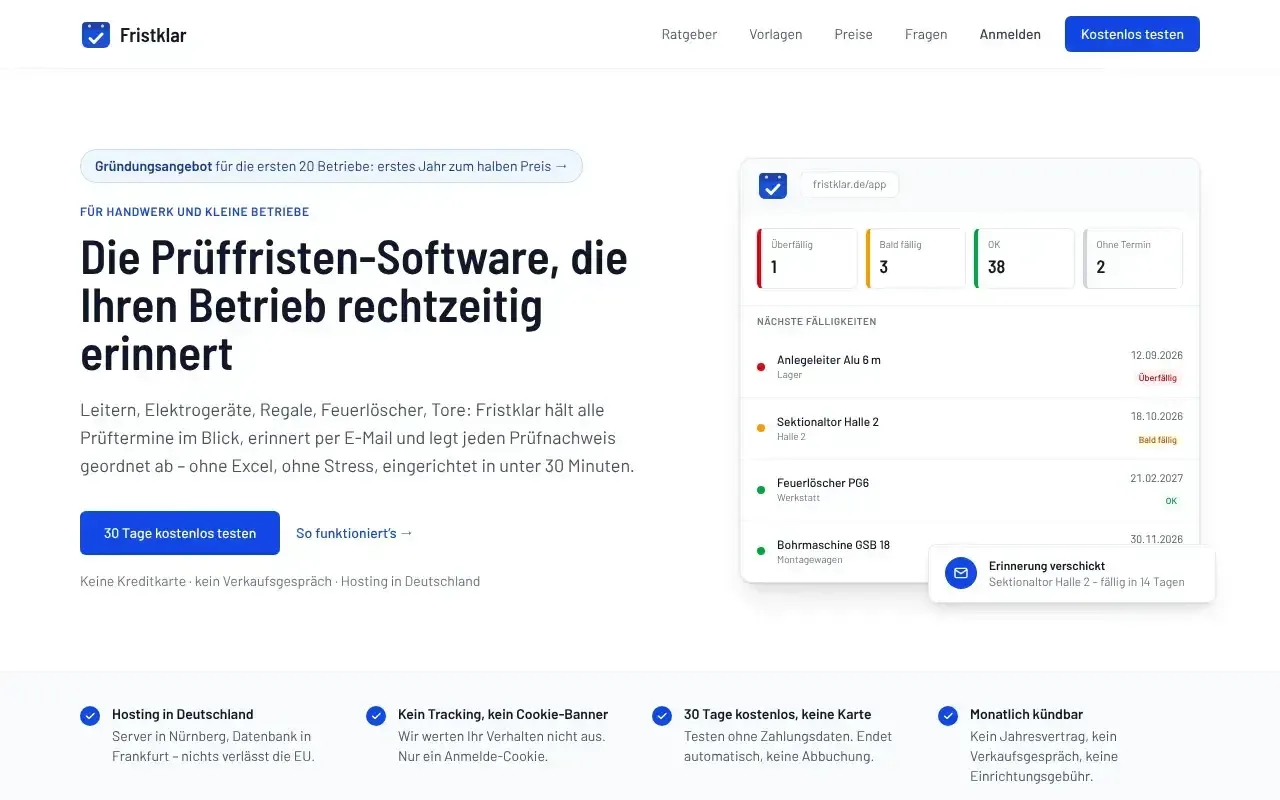
Task: Open the Fragen navigation link
Action: [926, 34]
